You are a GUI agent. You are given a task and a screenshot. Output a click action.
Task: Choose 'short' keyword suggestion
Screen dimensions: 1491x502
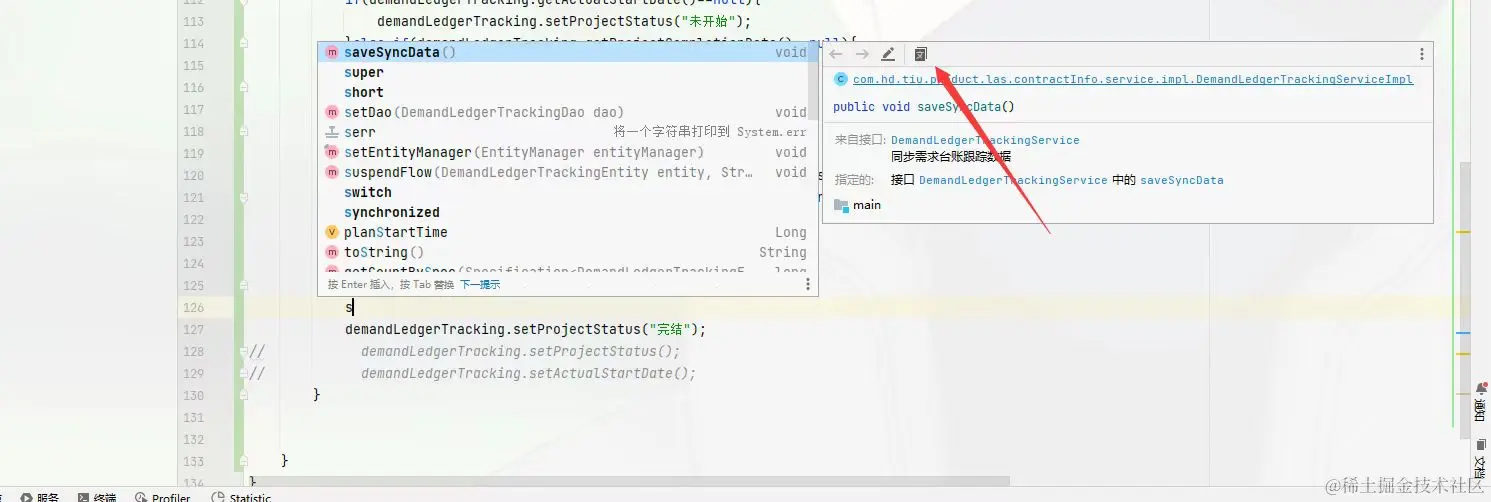pos(567,92)
